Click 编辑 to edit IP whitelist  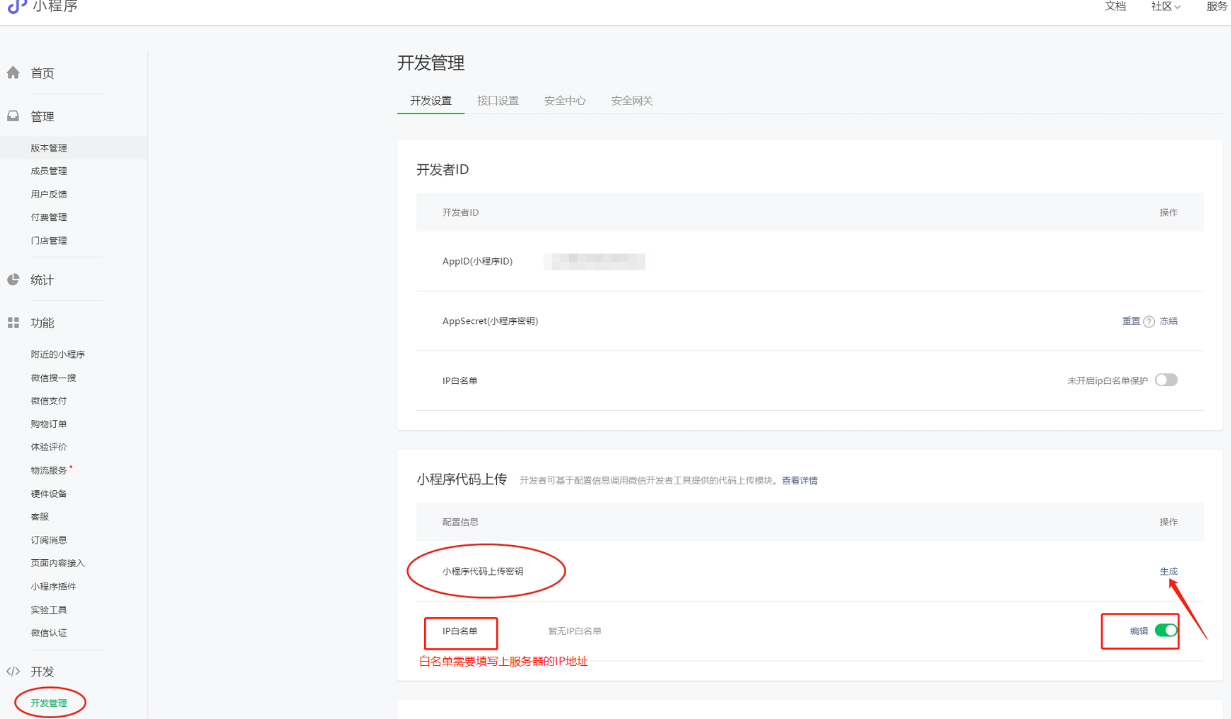pos(1139,631)
